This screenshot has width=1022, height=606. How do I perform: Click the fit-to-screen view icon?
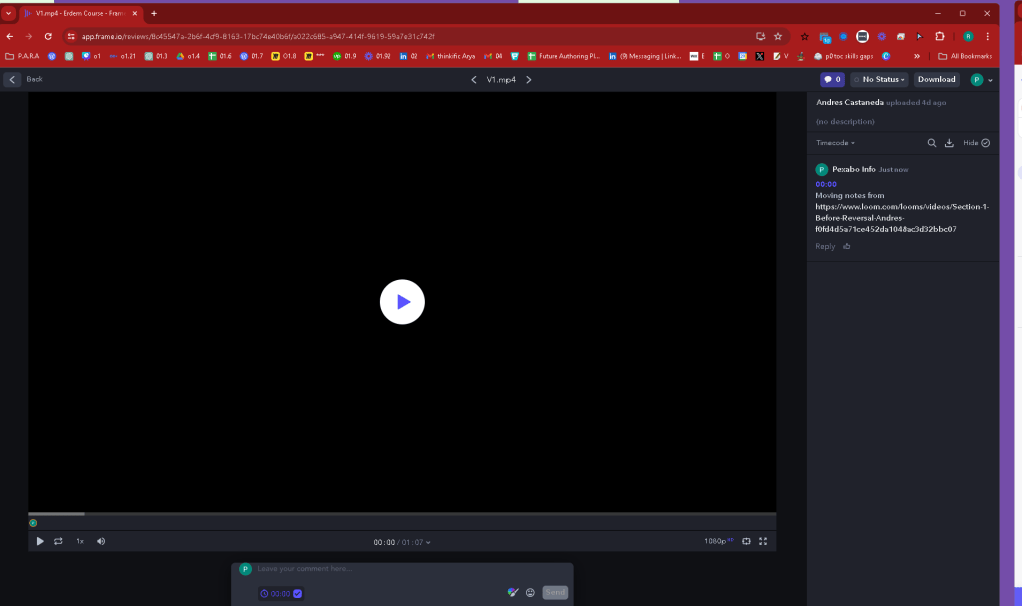746,541
